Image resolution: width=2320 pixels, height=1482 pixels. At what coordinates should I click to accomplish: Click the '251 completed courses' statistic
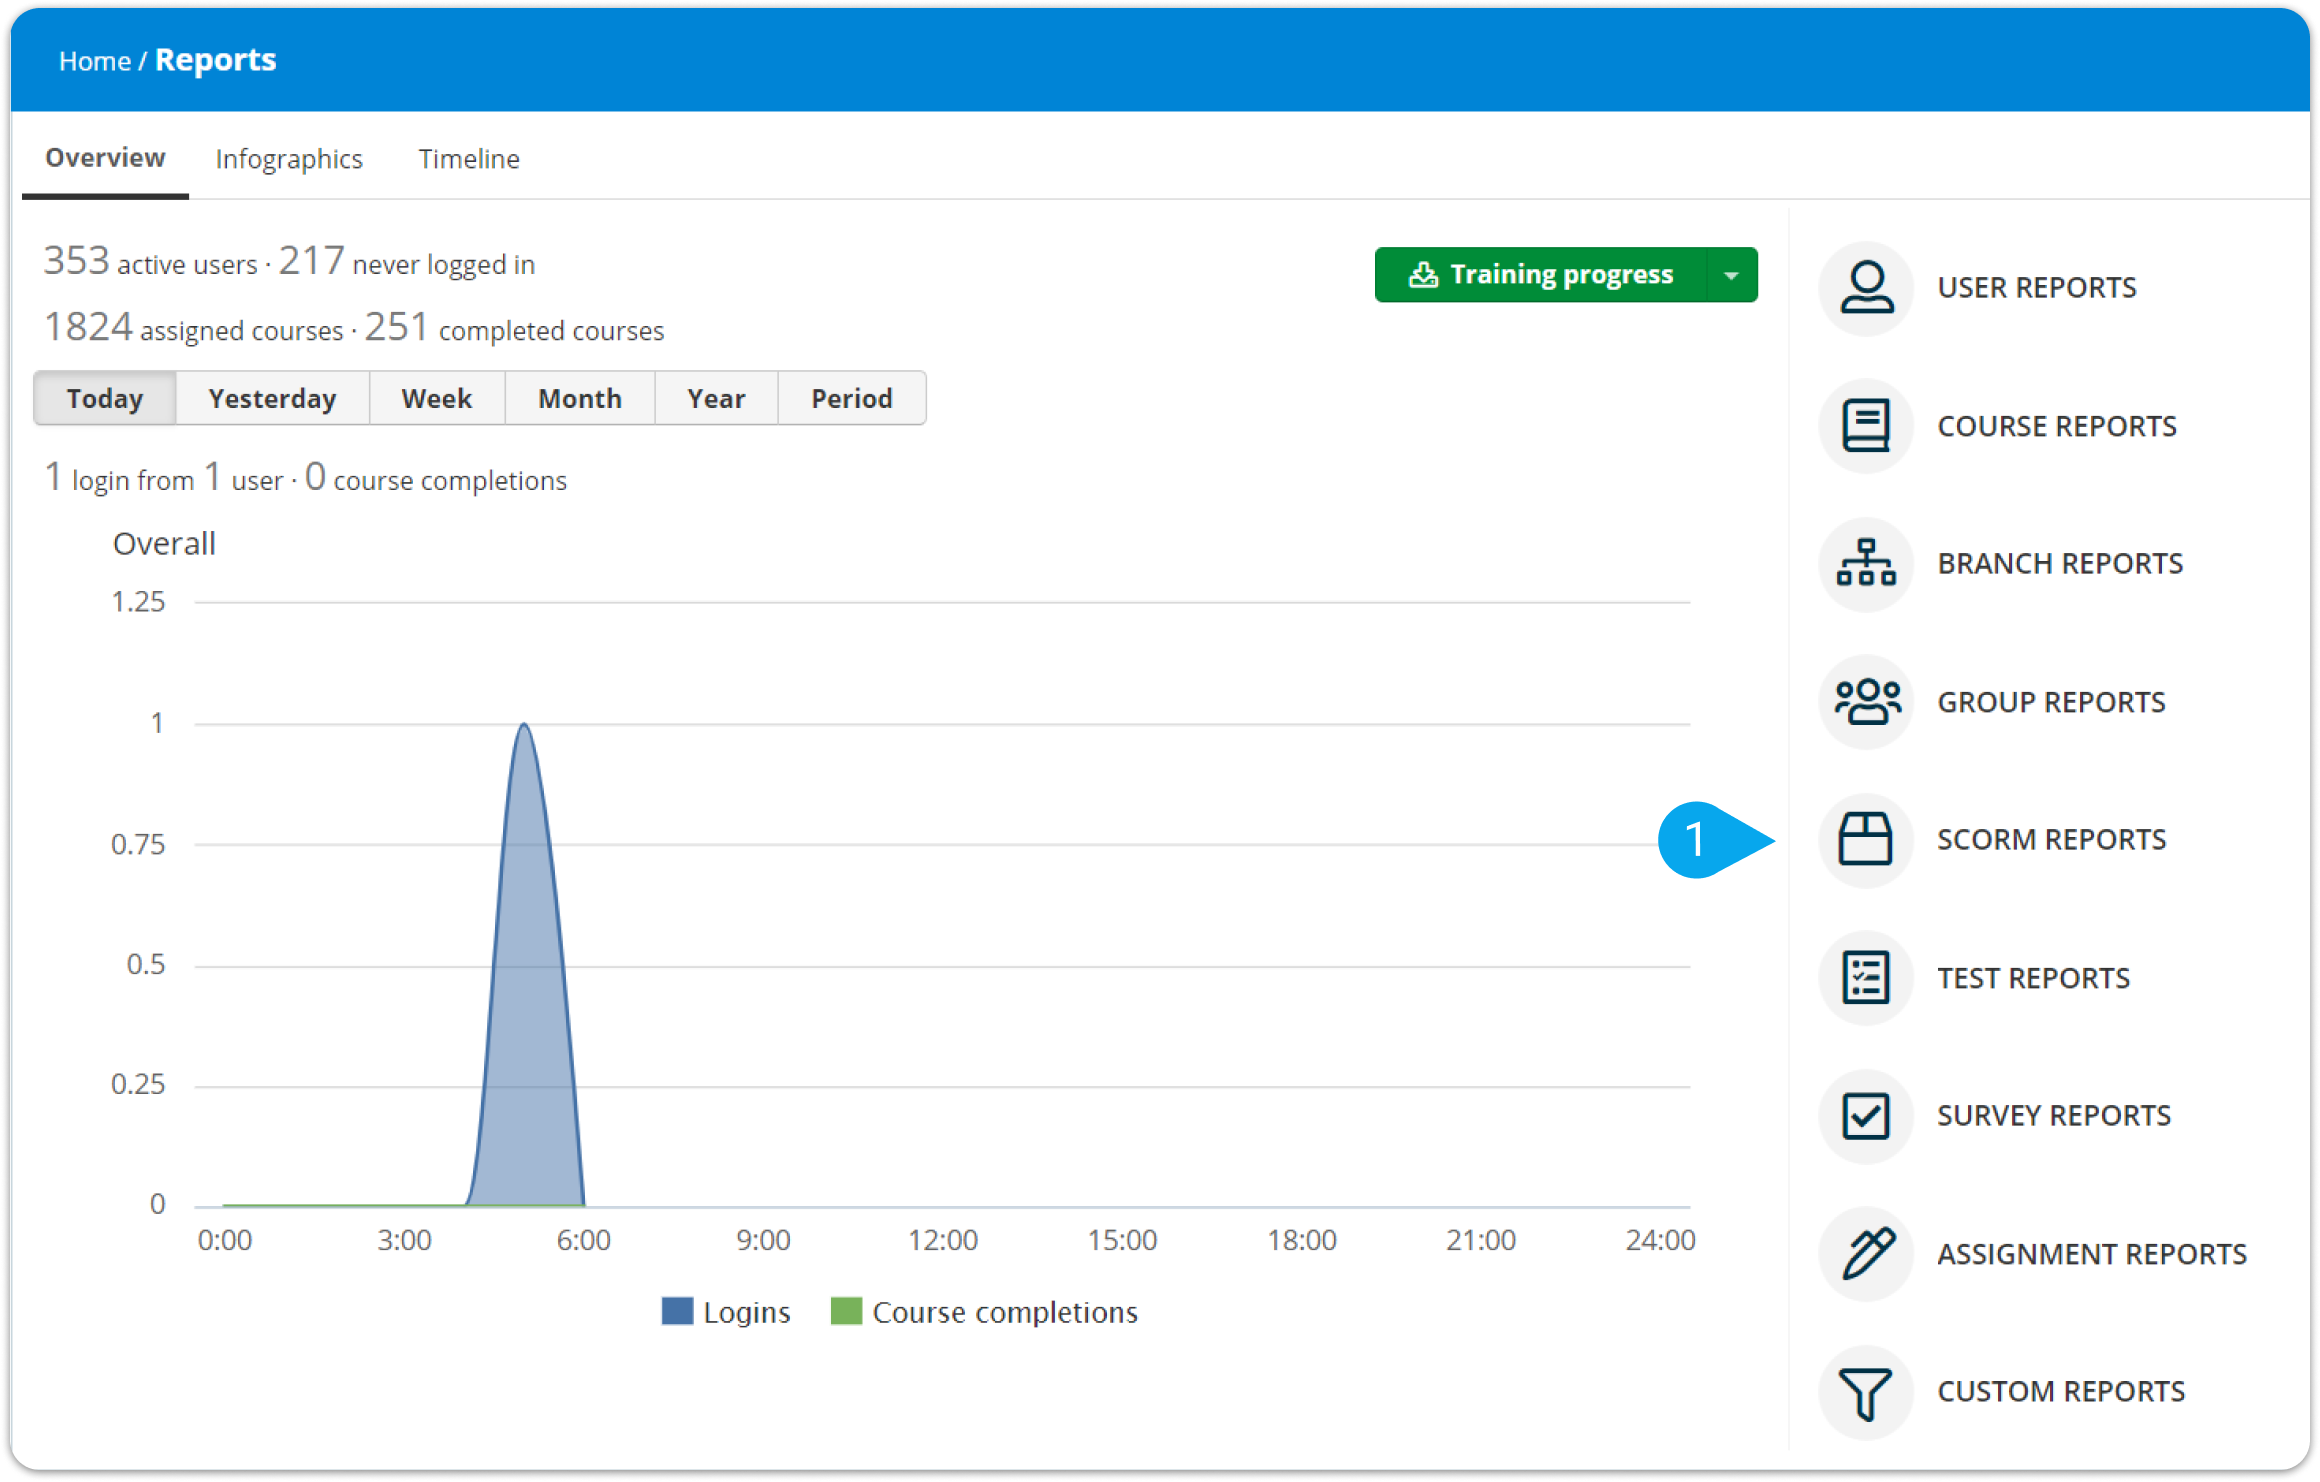pyautogui.click(x=514, y=328)
